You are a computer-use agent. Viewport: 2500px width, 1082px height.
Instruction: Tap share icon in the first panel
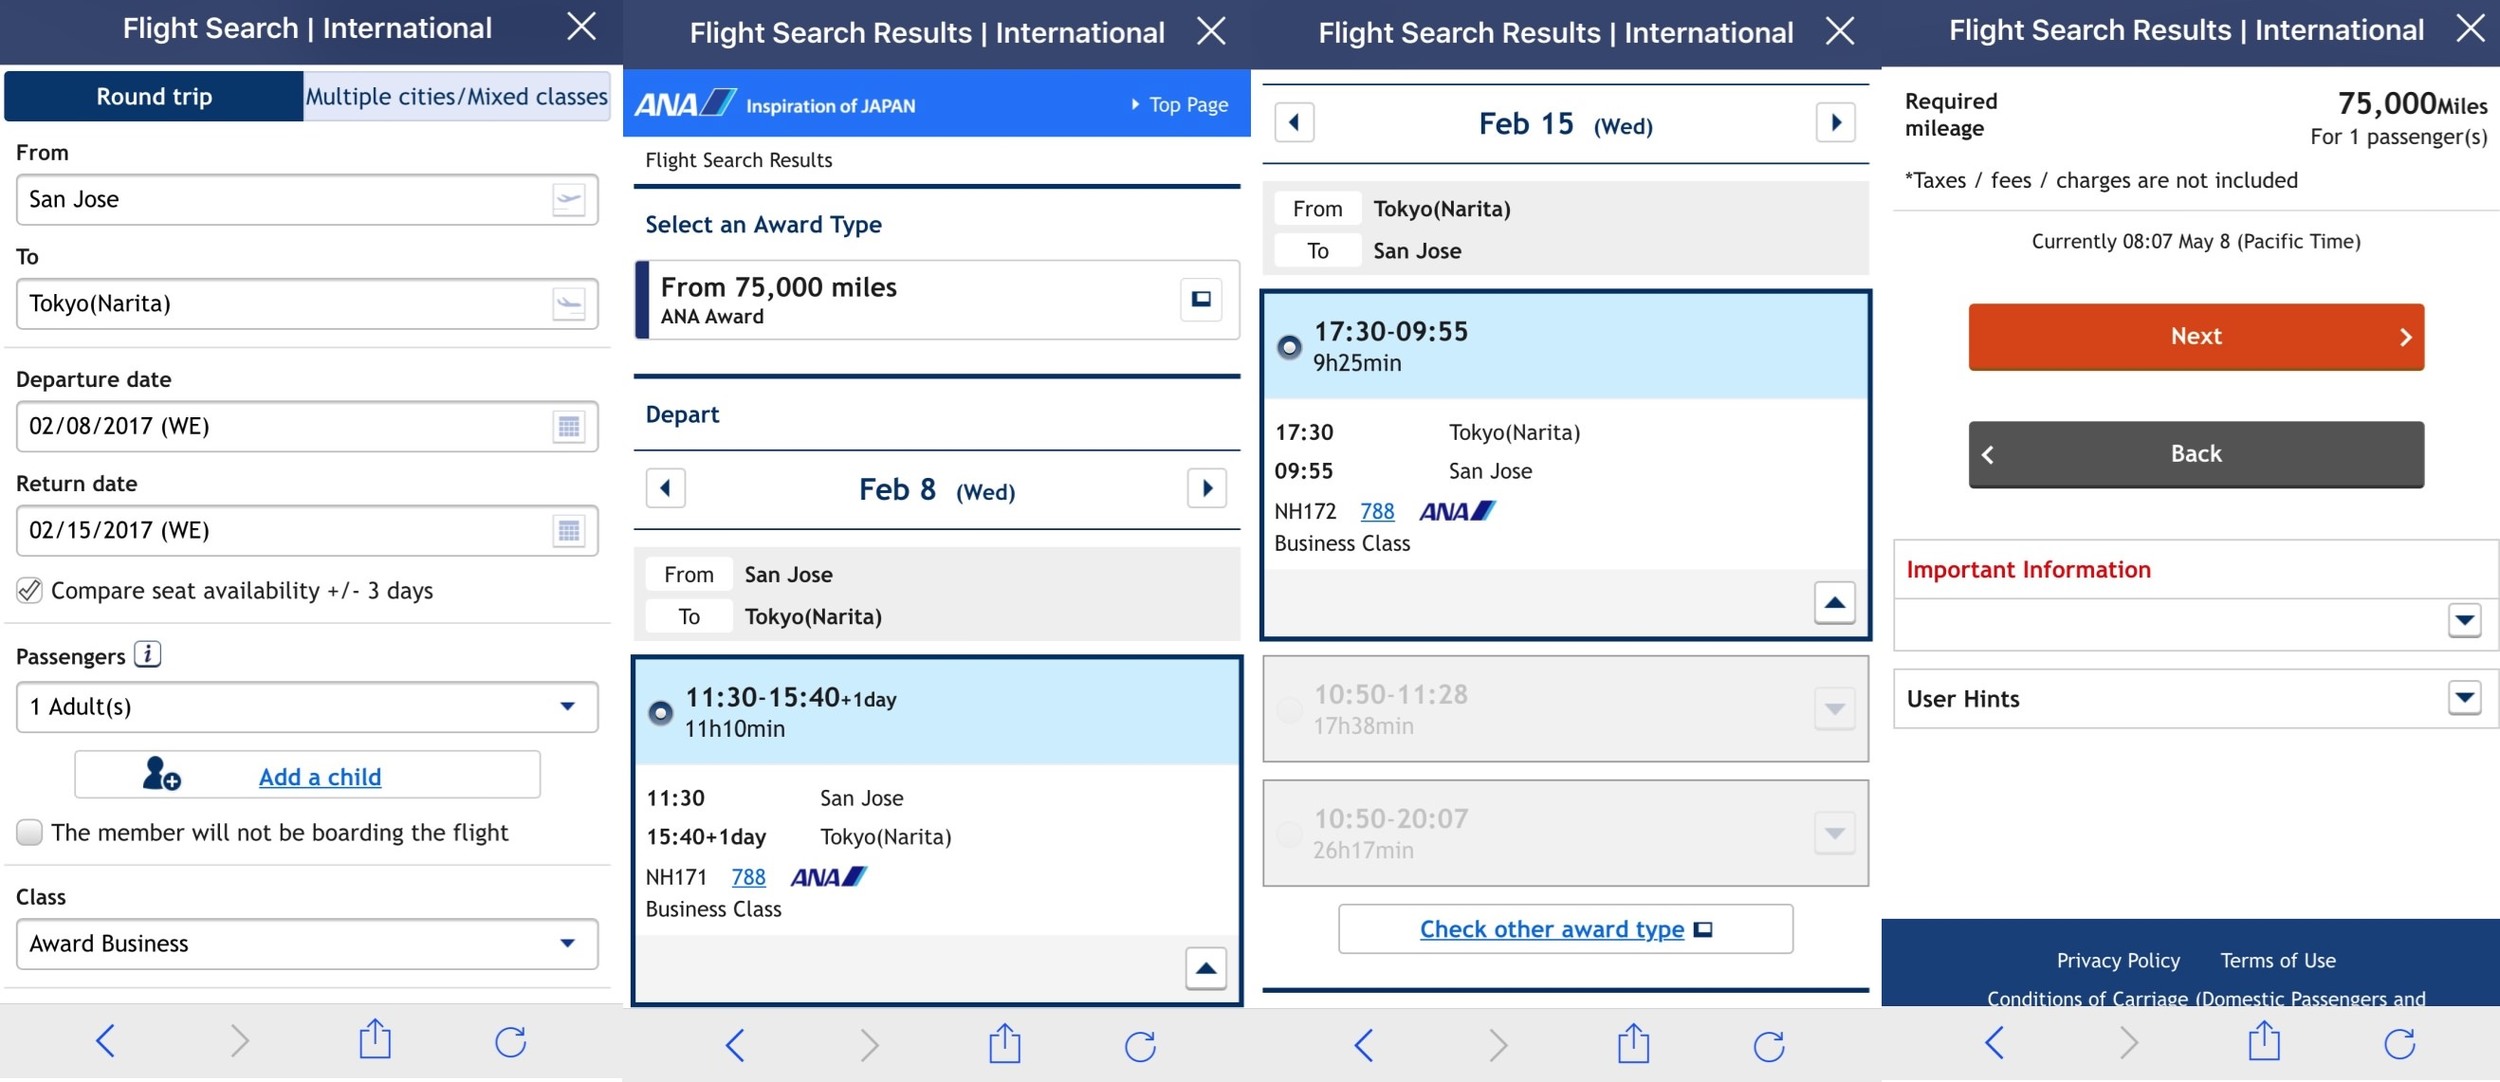375,1039
